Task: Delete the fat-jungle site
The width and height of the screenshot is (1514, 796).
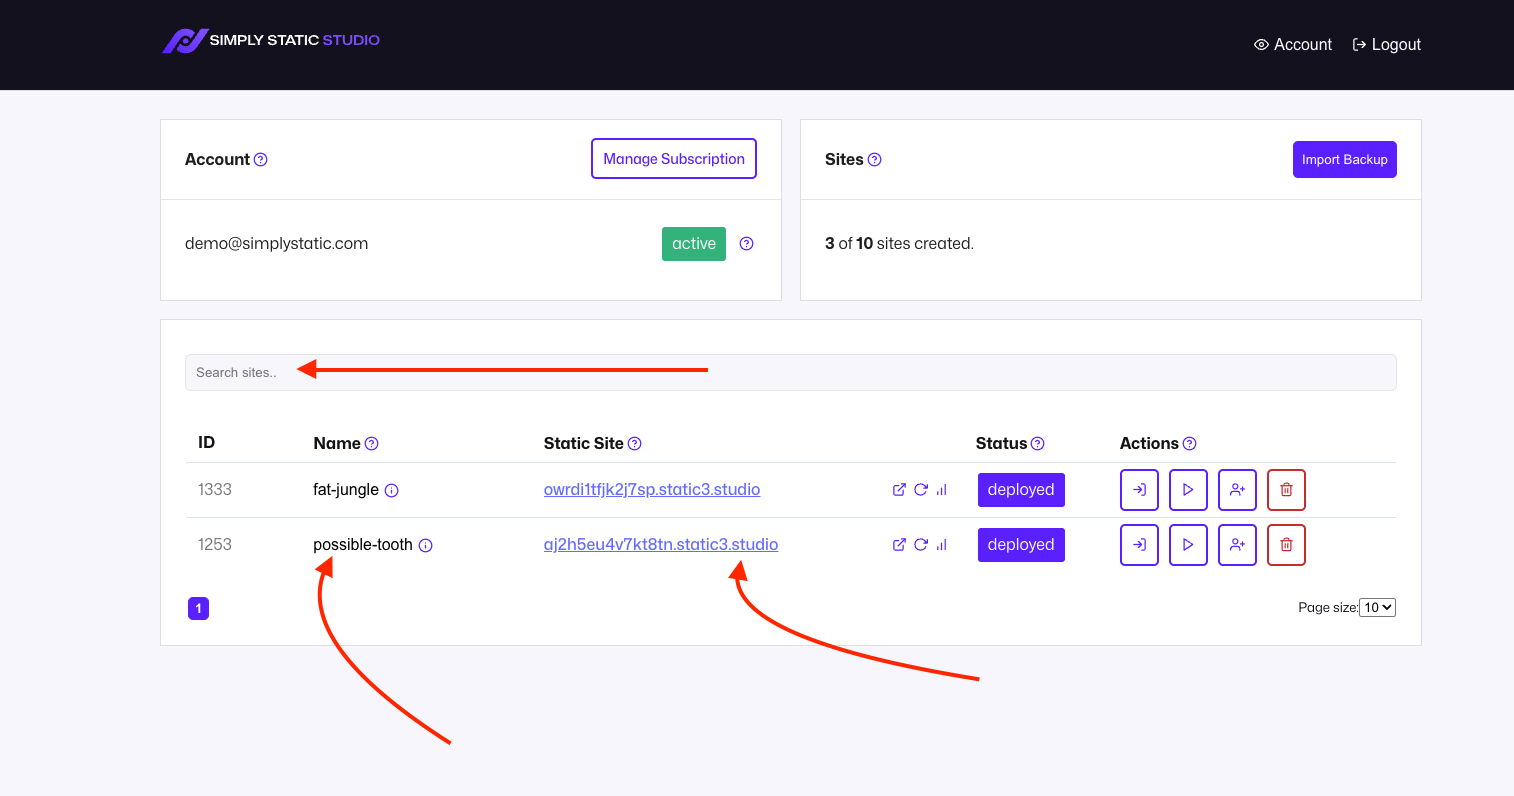Action: [x=1287, y=490]
